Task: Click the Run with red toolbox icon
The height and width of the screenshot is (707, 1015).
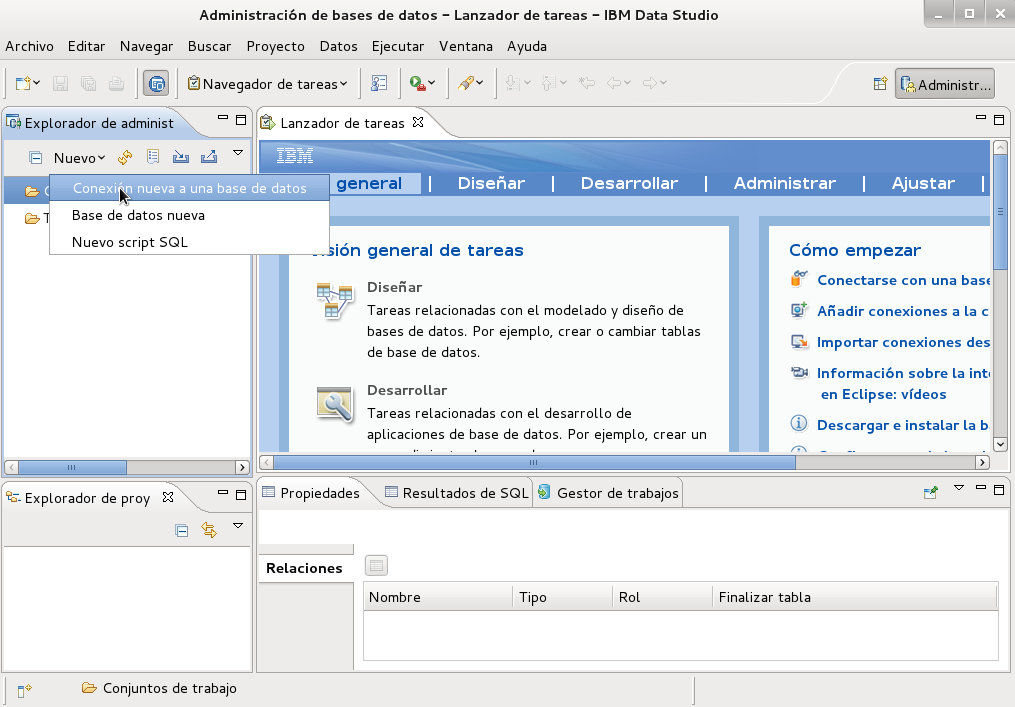Action: pos(418,84)
